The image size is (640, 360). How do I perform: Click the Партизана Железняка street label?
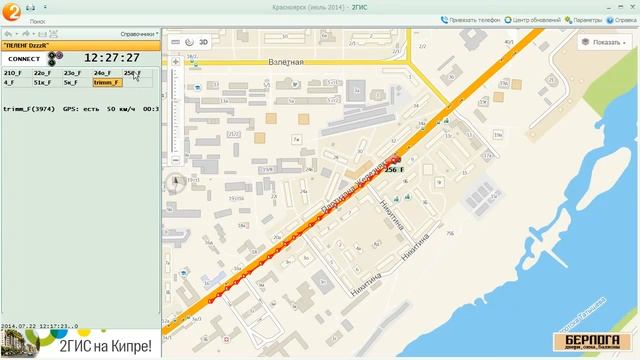point(354,186)
